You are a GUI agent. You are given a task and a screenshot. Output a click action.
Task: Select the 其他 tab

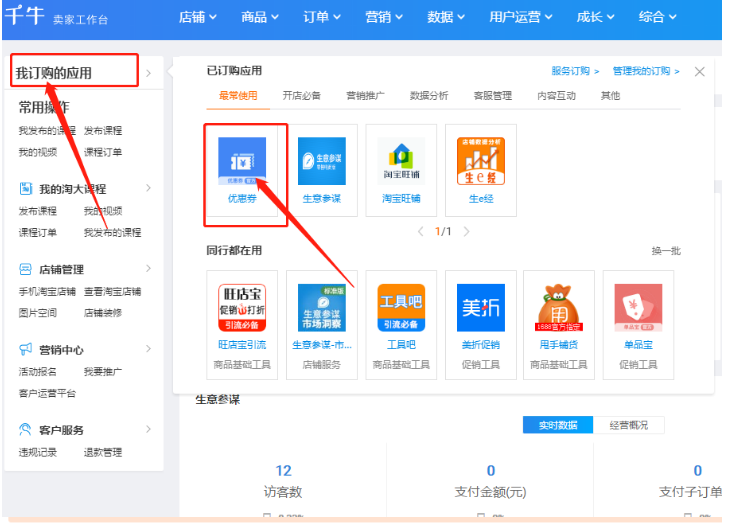pyautogui.click(x=610, y=96)
